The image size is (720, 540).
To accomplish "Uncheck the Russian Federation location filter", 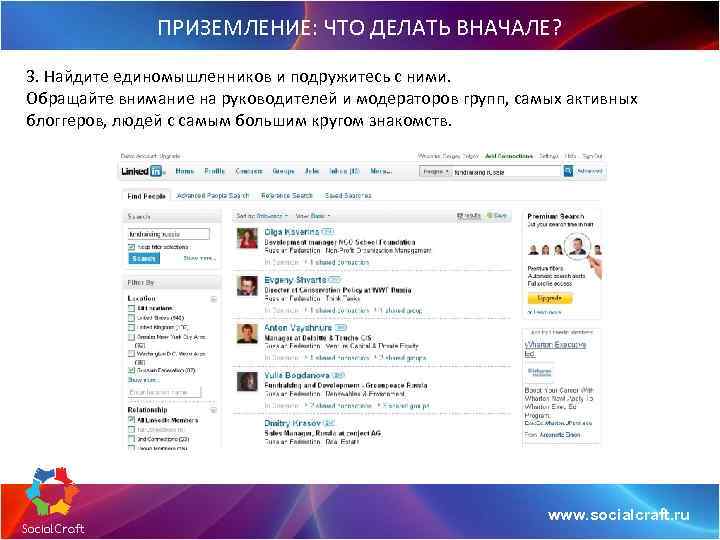I will (x=131, y=370).
